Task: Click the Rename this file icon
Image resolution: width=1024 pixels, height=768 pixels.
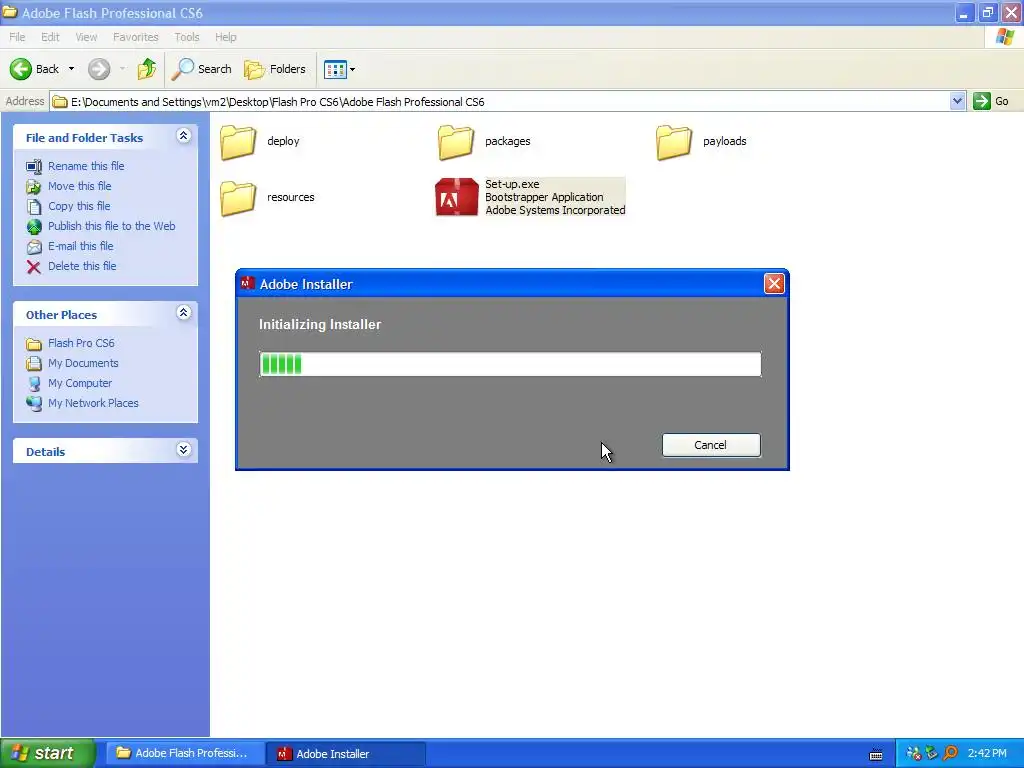Action: 34,167
